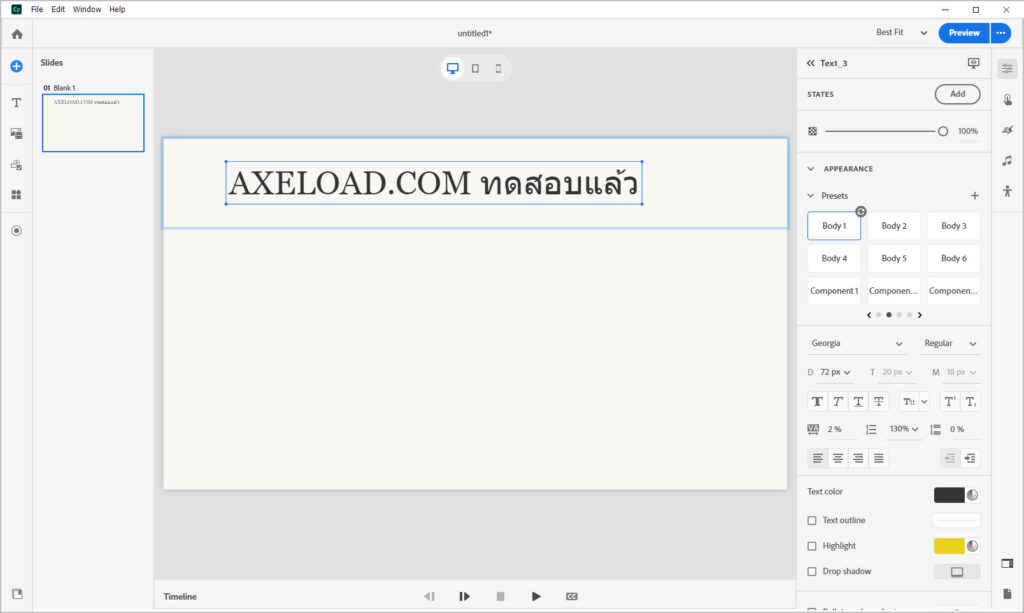
Task: Apply the Component 1 preset
Action: [x=834, y=291]
